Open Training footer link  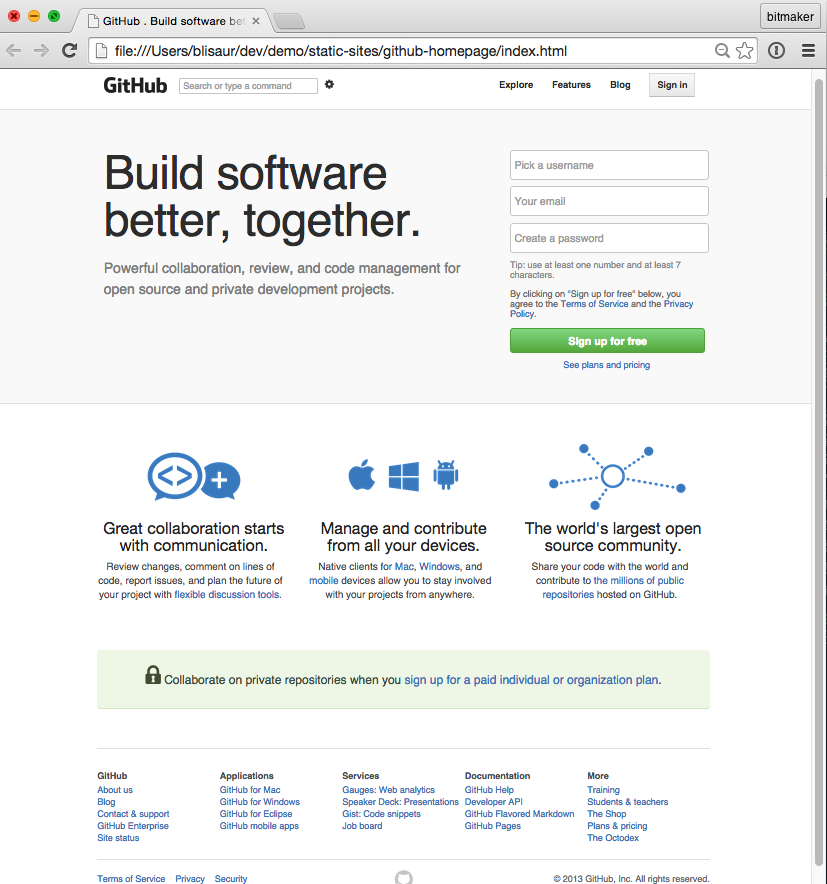603,790
